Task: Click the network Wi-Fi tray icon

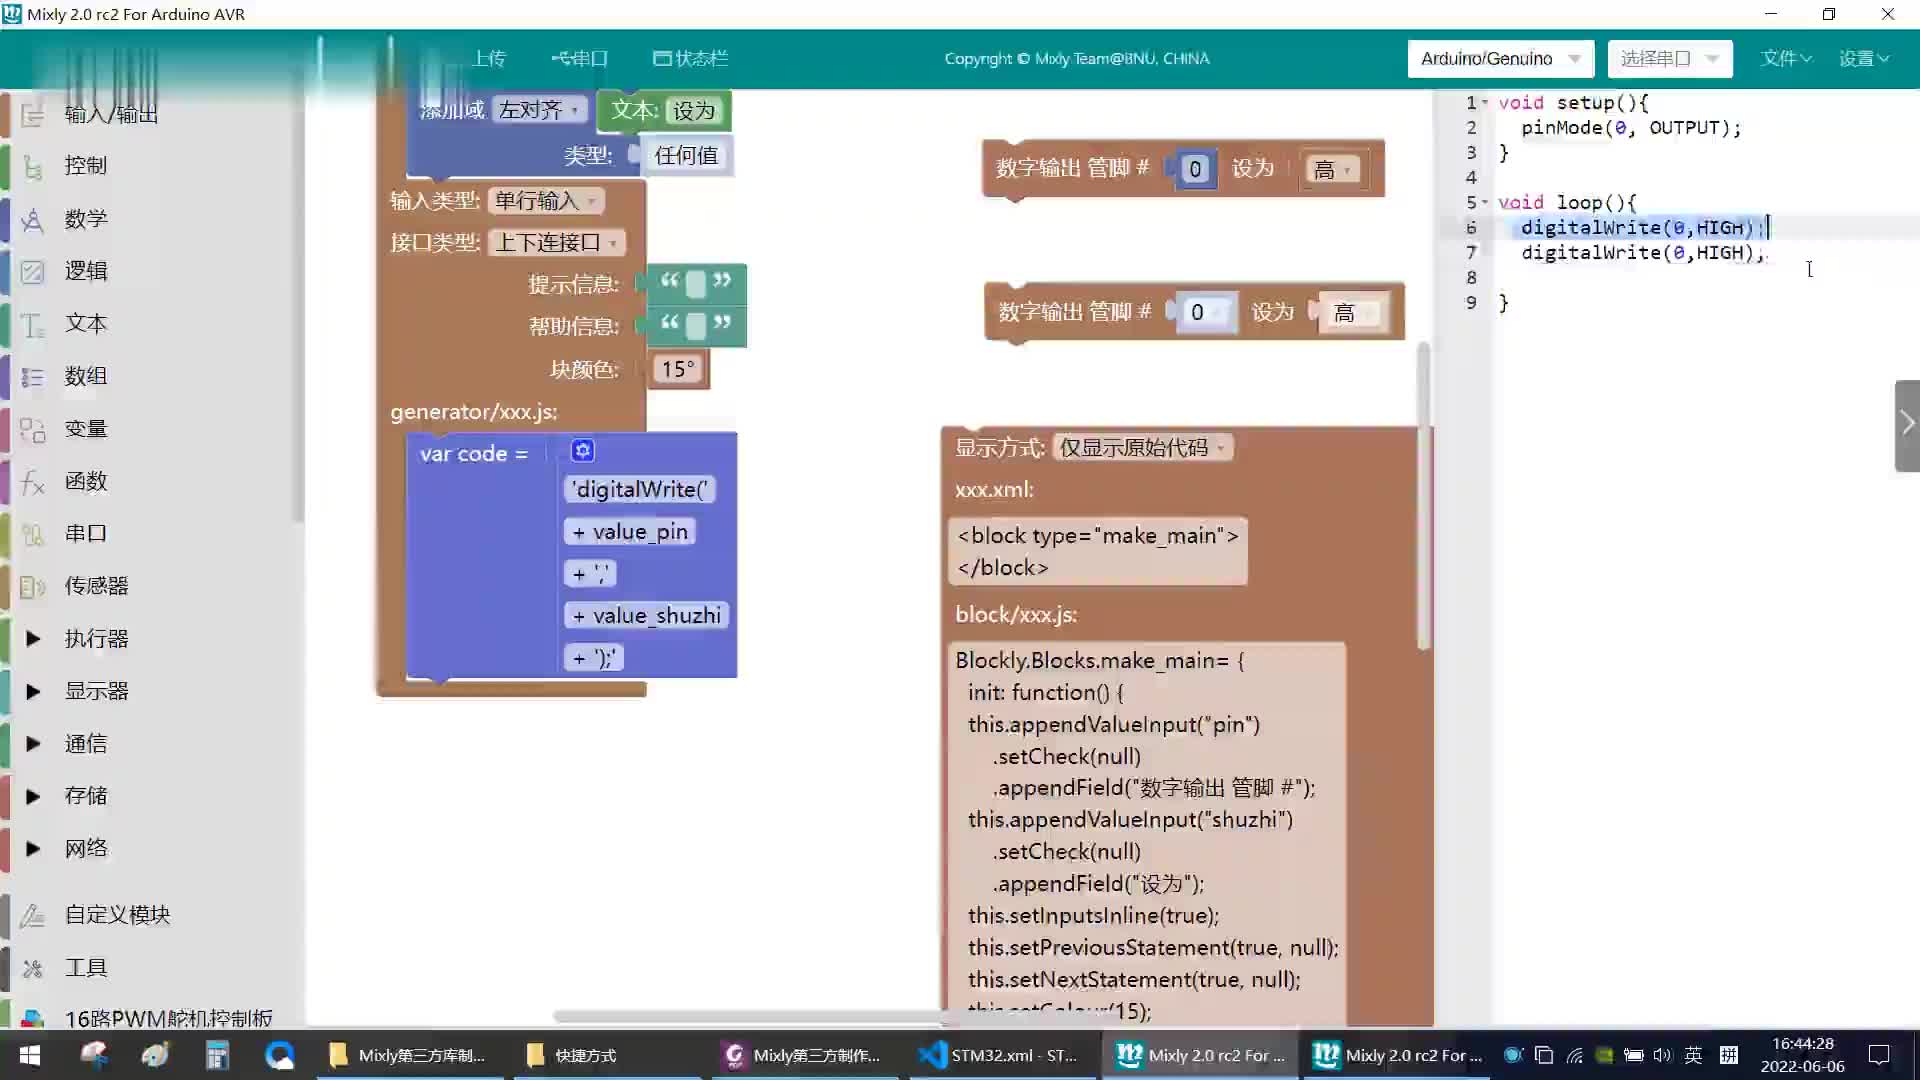Action: click(1574, 1055)
